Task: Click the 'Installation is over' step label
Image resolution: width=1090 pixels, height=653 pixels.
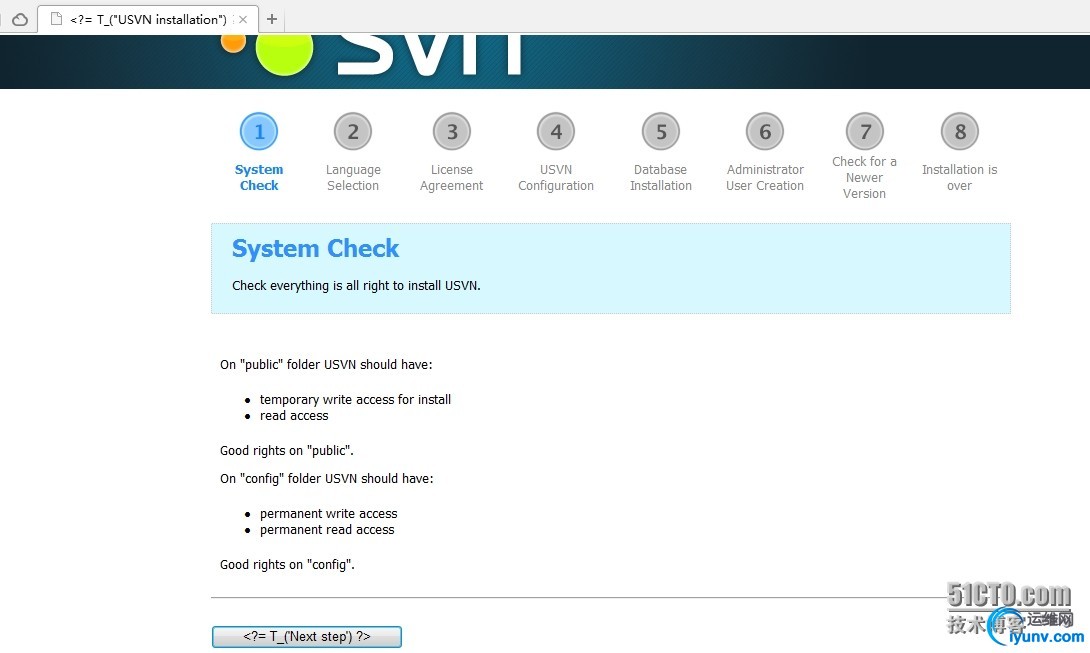Action: (959, 177)
